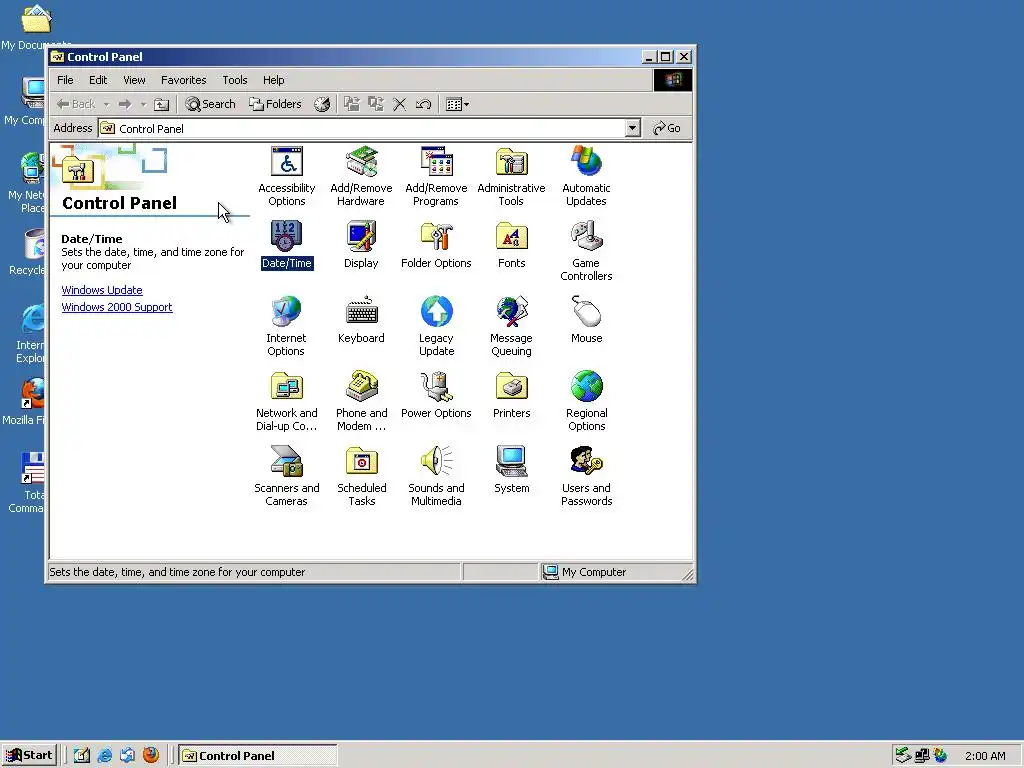Open Add/Remove Programs icon

436,176
